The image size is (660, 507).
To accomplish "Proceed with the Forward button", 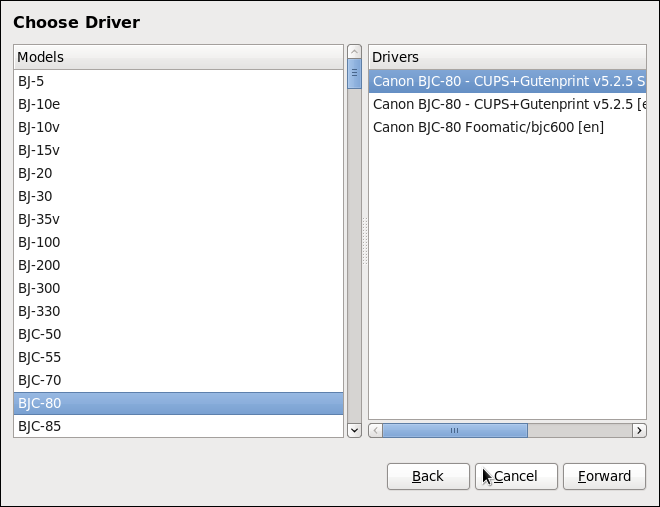I will coord(603,476).
